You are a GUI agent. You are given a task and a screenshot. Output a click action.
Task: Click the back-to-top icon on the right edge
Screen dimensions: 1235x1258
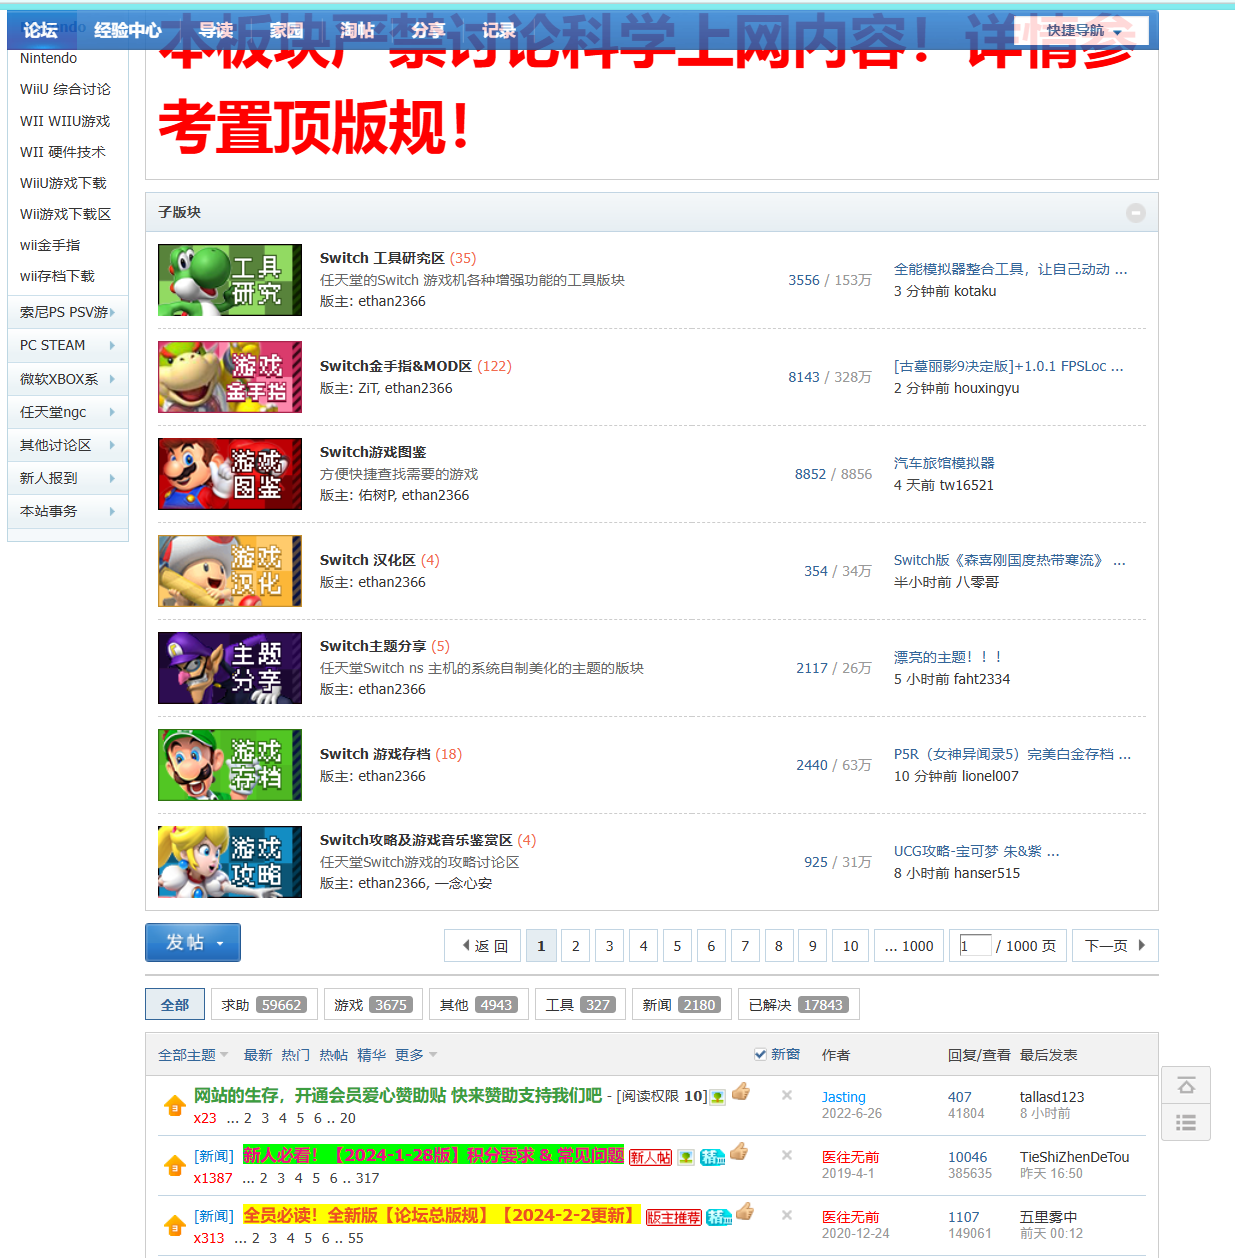pyautogui.click(x=1186, y=1084)
